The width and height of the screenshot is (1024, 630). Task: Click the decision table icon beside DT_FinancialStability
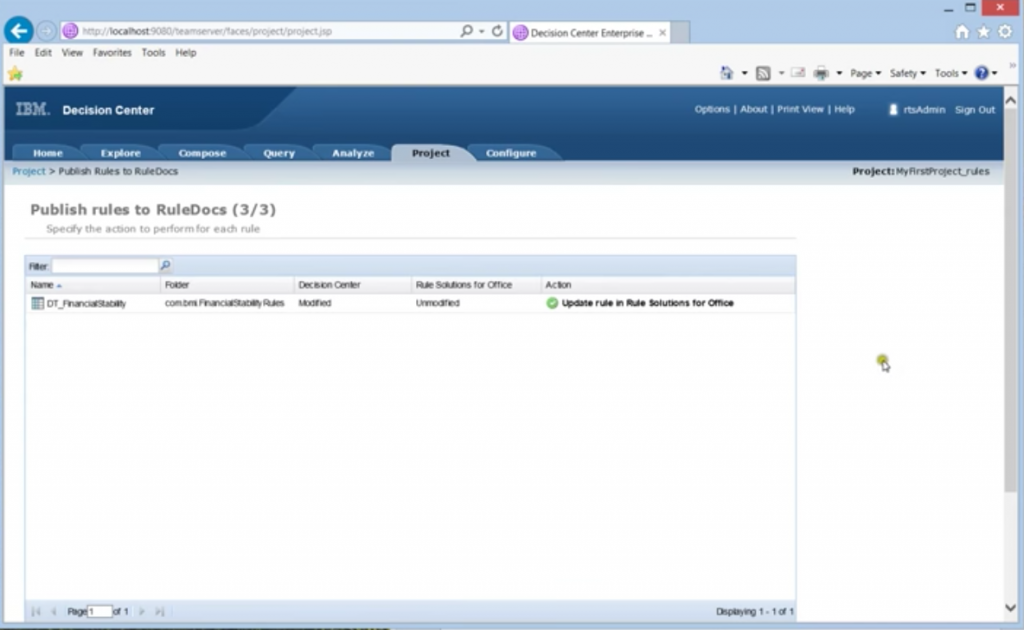(x=37, y=303)
